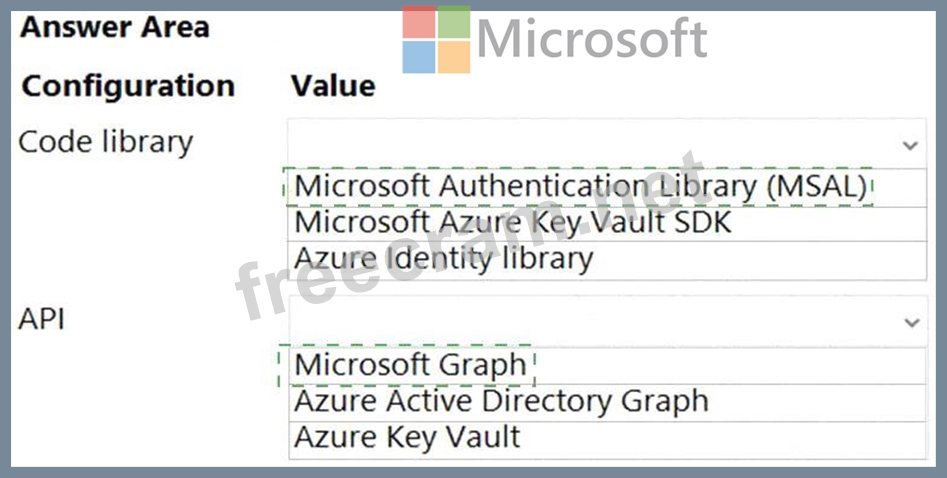Click the yellow square in Microsoft logo
947x478 pixels.
[453, 56]
